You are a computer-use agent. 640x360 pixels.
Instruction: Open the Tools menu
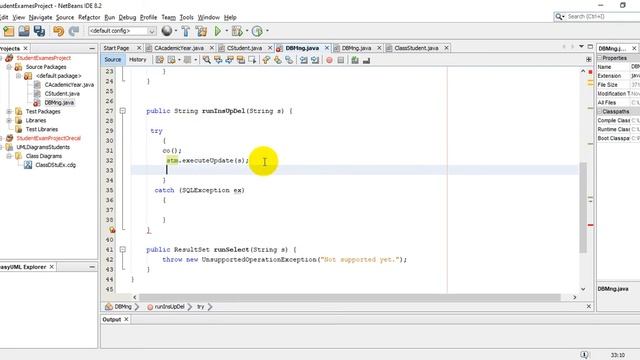(187, 17)
